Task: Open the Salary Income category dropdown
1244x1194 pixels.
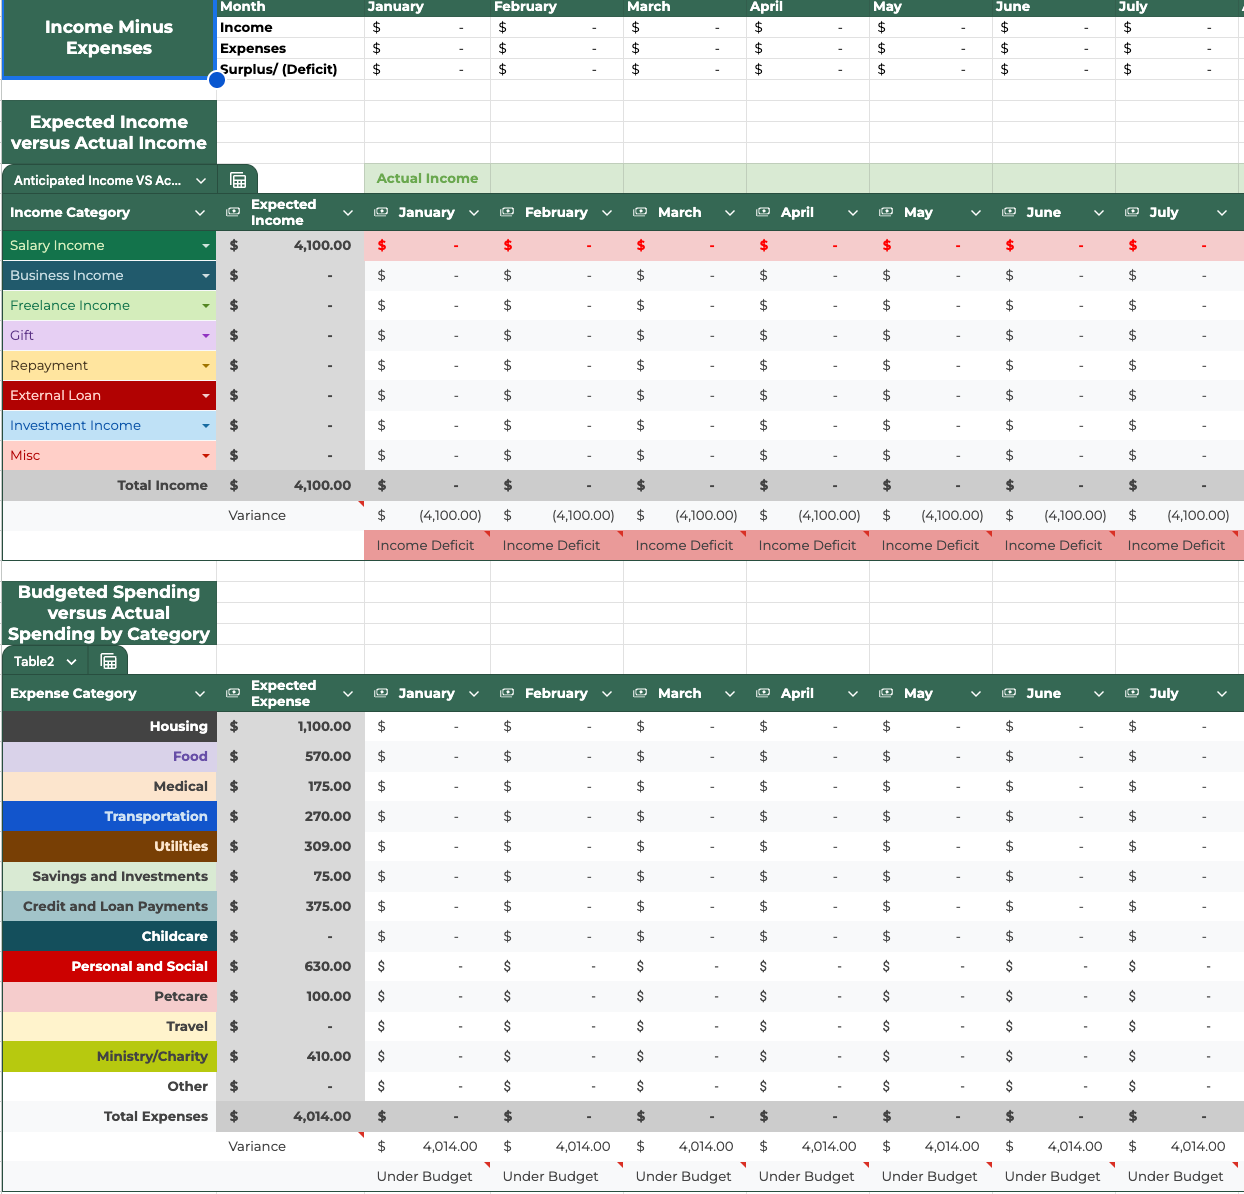Action: pos(206,246)
